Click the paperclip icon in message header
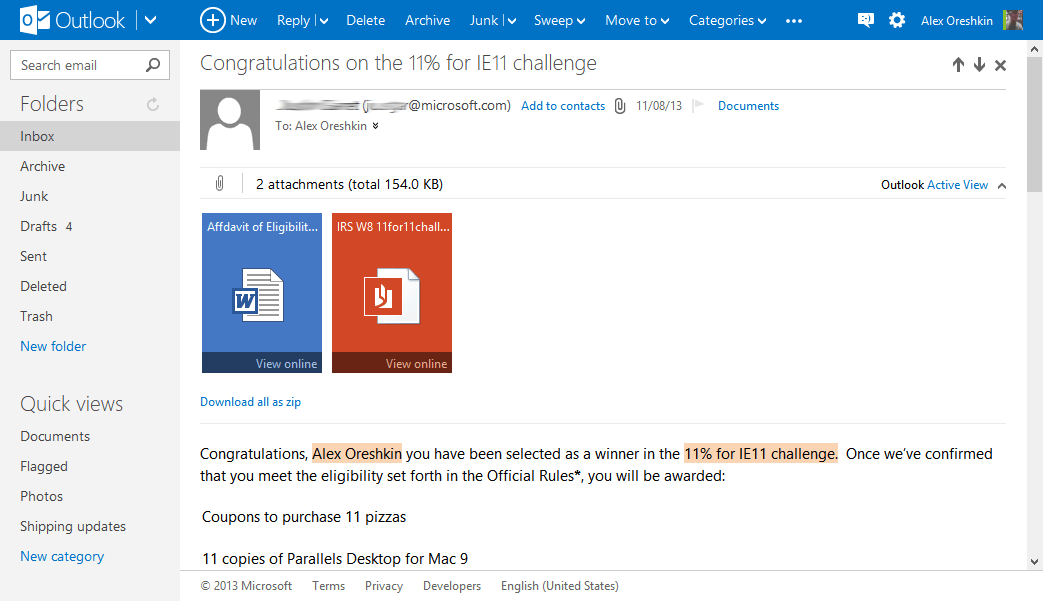Screen dimensions: 1043x601 point(620,106)
